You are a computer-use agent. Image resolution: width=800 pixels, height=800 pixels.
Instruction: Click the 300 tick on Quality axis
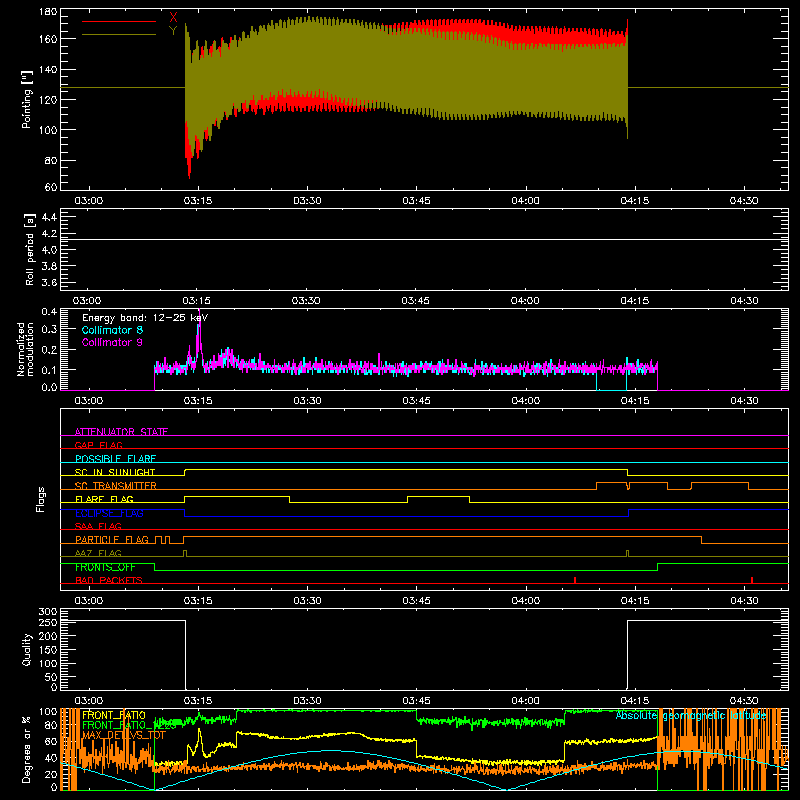[x=48, y=612]
